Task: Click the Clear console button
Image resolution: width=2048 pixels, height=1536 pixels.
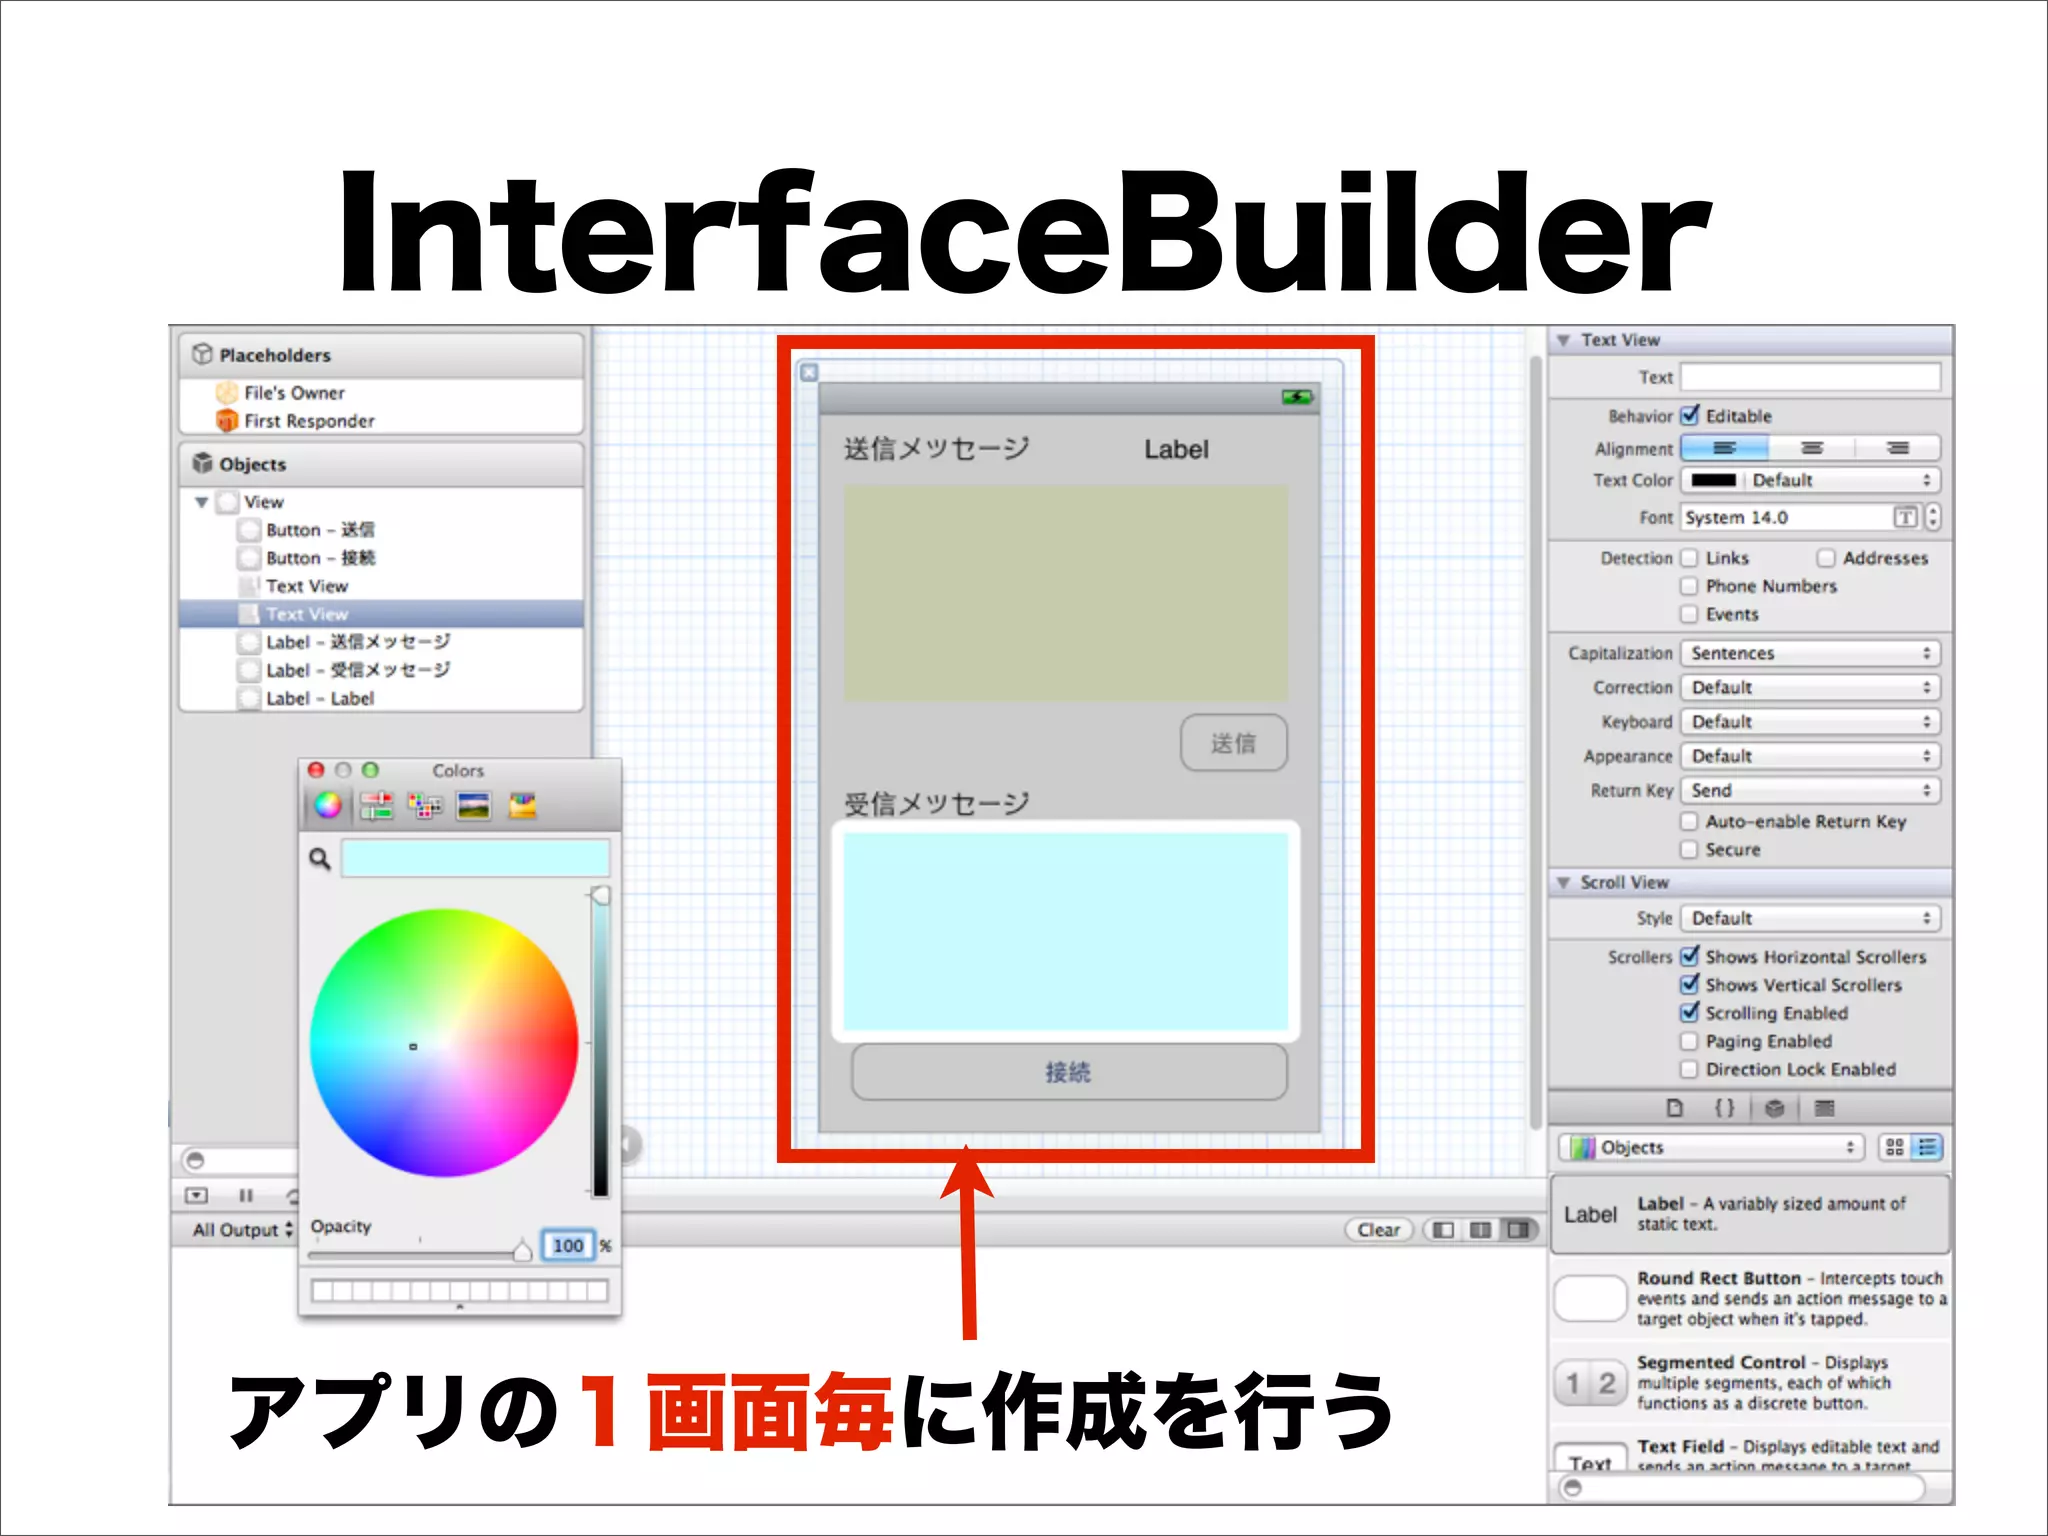Action: [x=1378, y=1230]
